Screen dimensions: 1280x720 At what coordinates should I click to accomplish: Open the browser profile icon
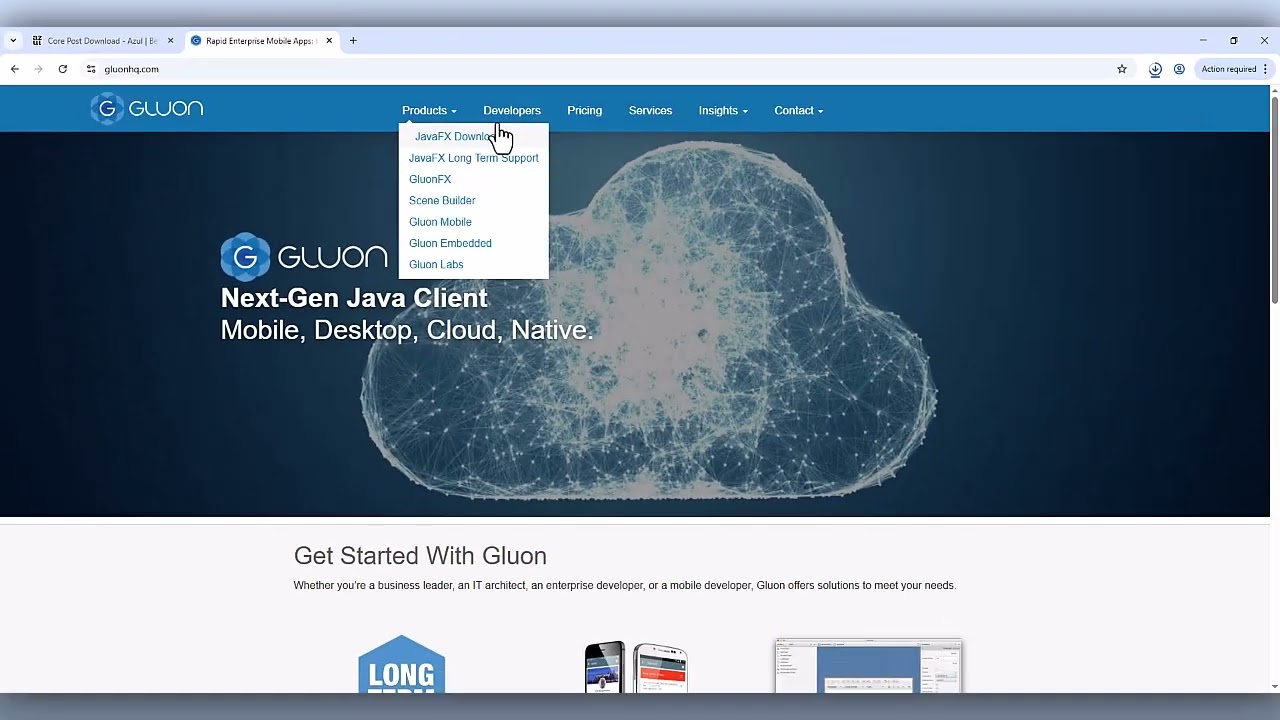[x=1179, y=69]
